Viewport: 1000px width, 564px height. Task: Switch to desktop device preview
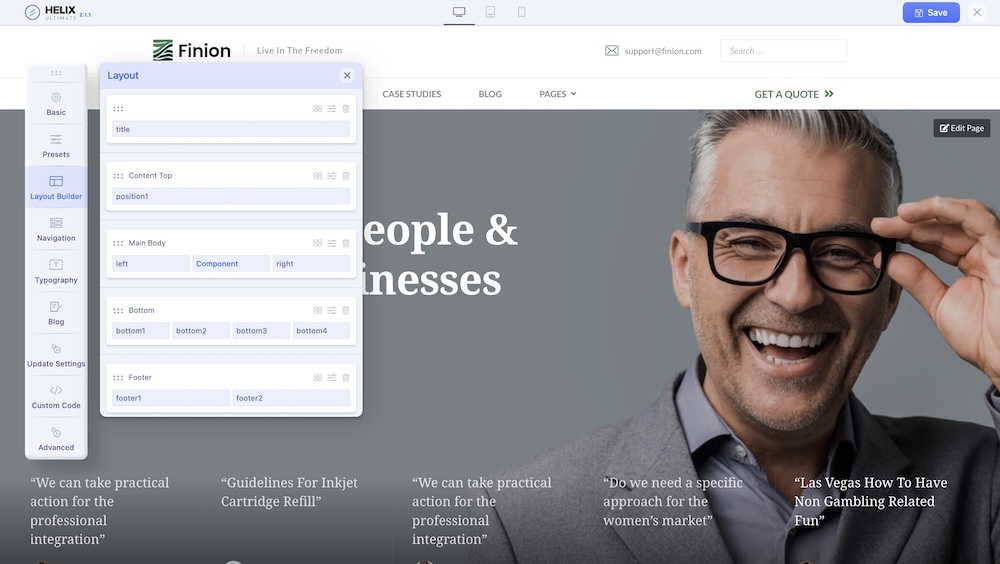[x=459, y=12]
